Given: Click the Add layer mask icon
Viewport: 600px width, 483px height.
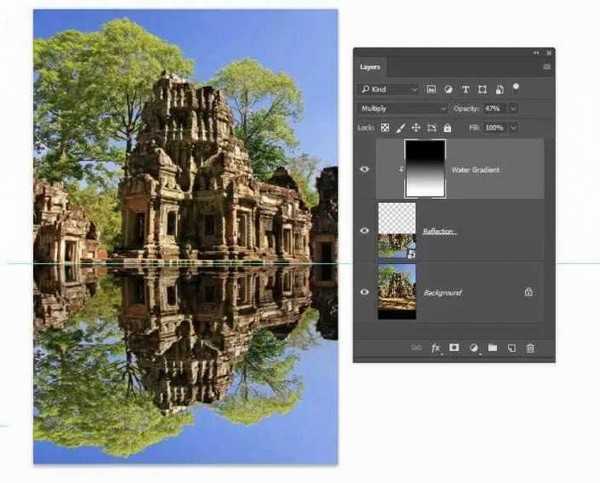Looking at the screenshot, I should (453, 348).
